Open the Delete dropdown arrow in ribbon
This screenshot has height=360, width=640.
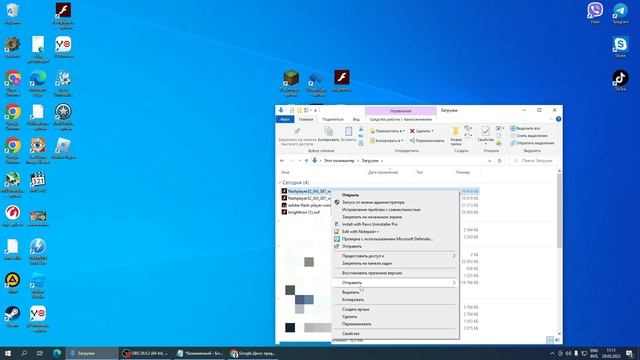[x=433, y=131]
